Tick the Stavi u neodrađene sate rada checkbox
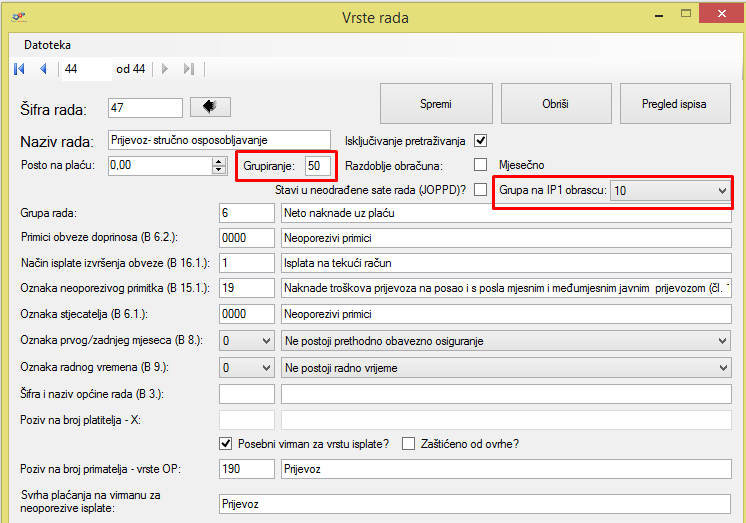This screenshot has height=523, width=746. pyautogui.click(x=480, y=189)
